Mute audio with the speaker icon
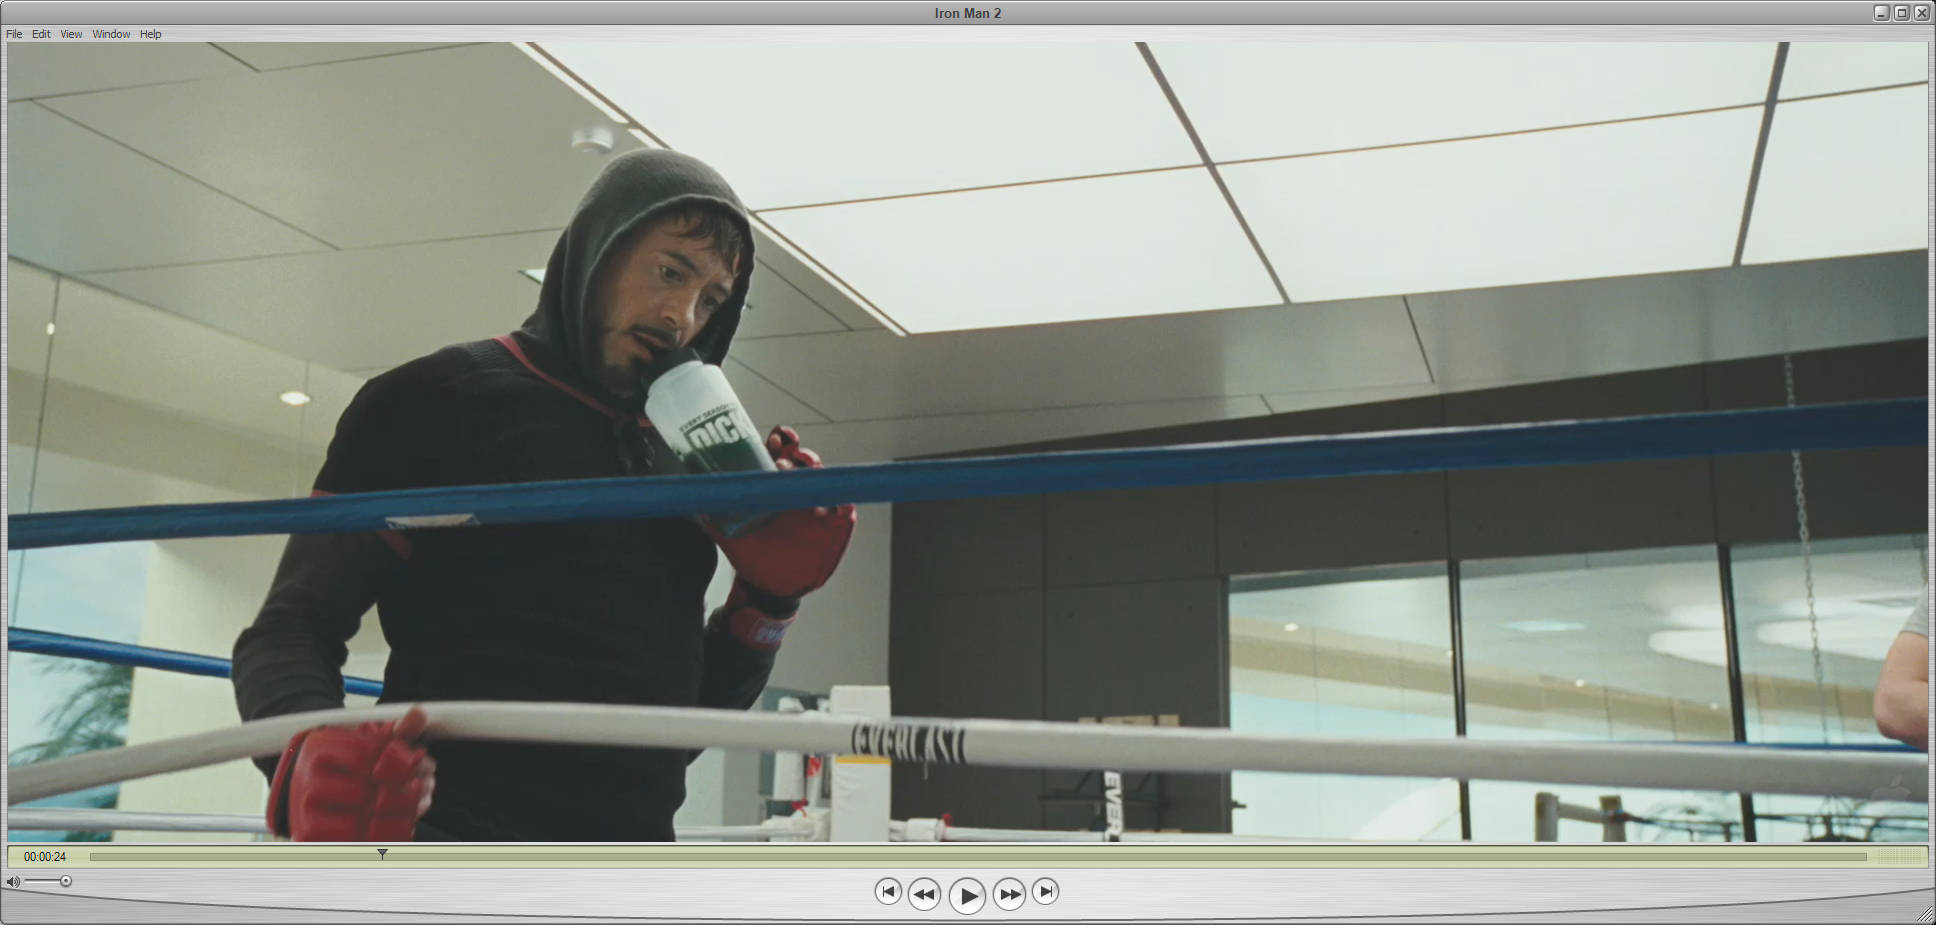This screenshot has width=1936, height=925. coord(13,882)
